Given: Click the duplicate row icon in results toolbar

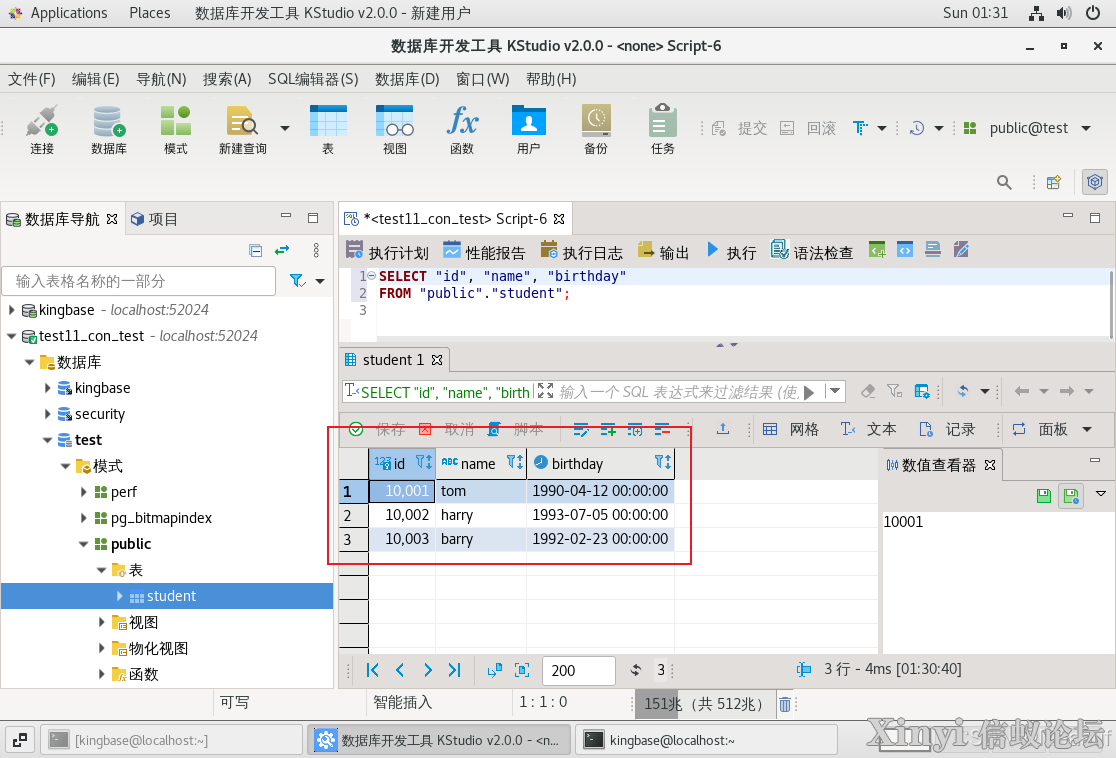Looking at the screenshot, I should point(635,429).
